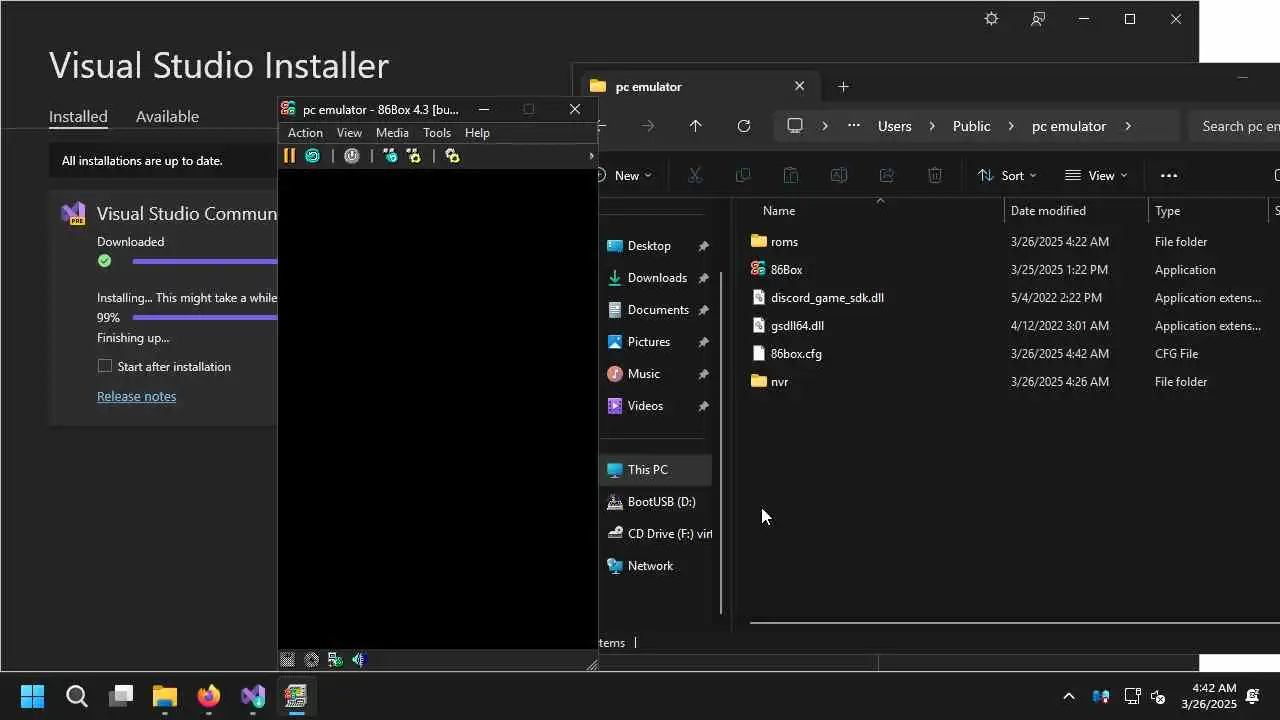Image resolution: width=1280 pixels, height=720 pixels.
Task: Click the Cut scissors icon in Explorer
Action: 695,176
